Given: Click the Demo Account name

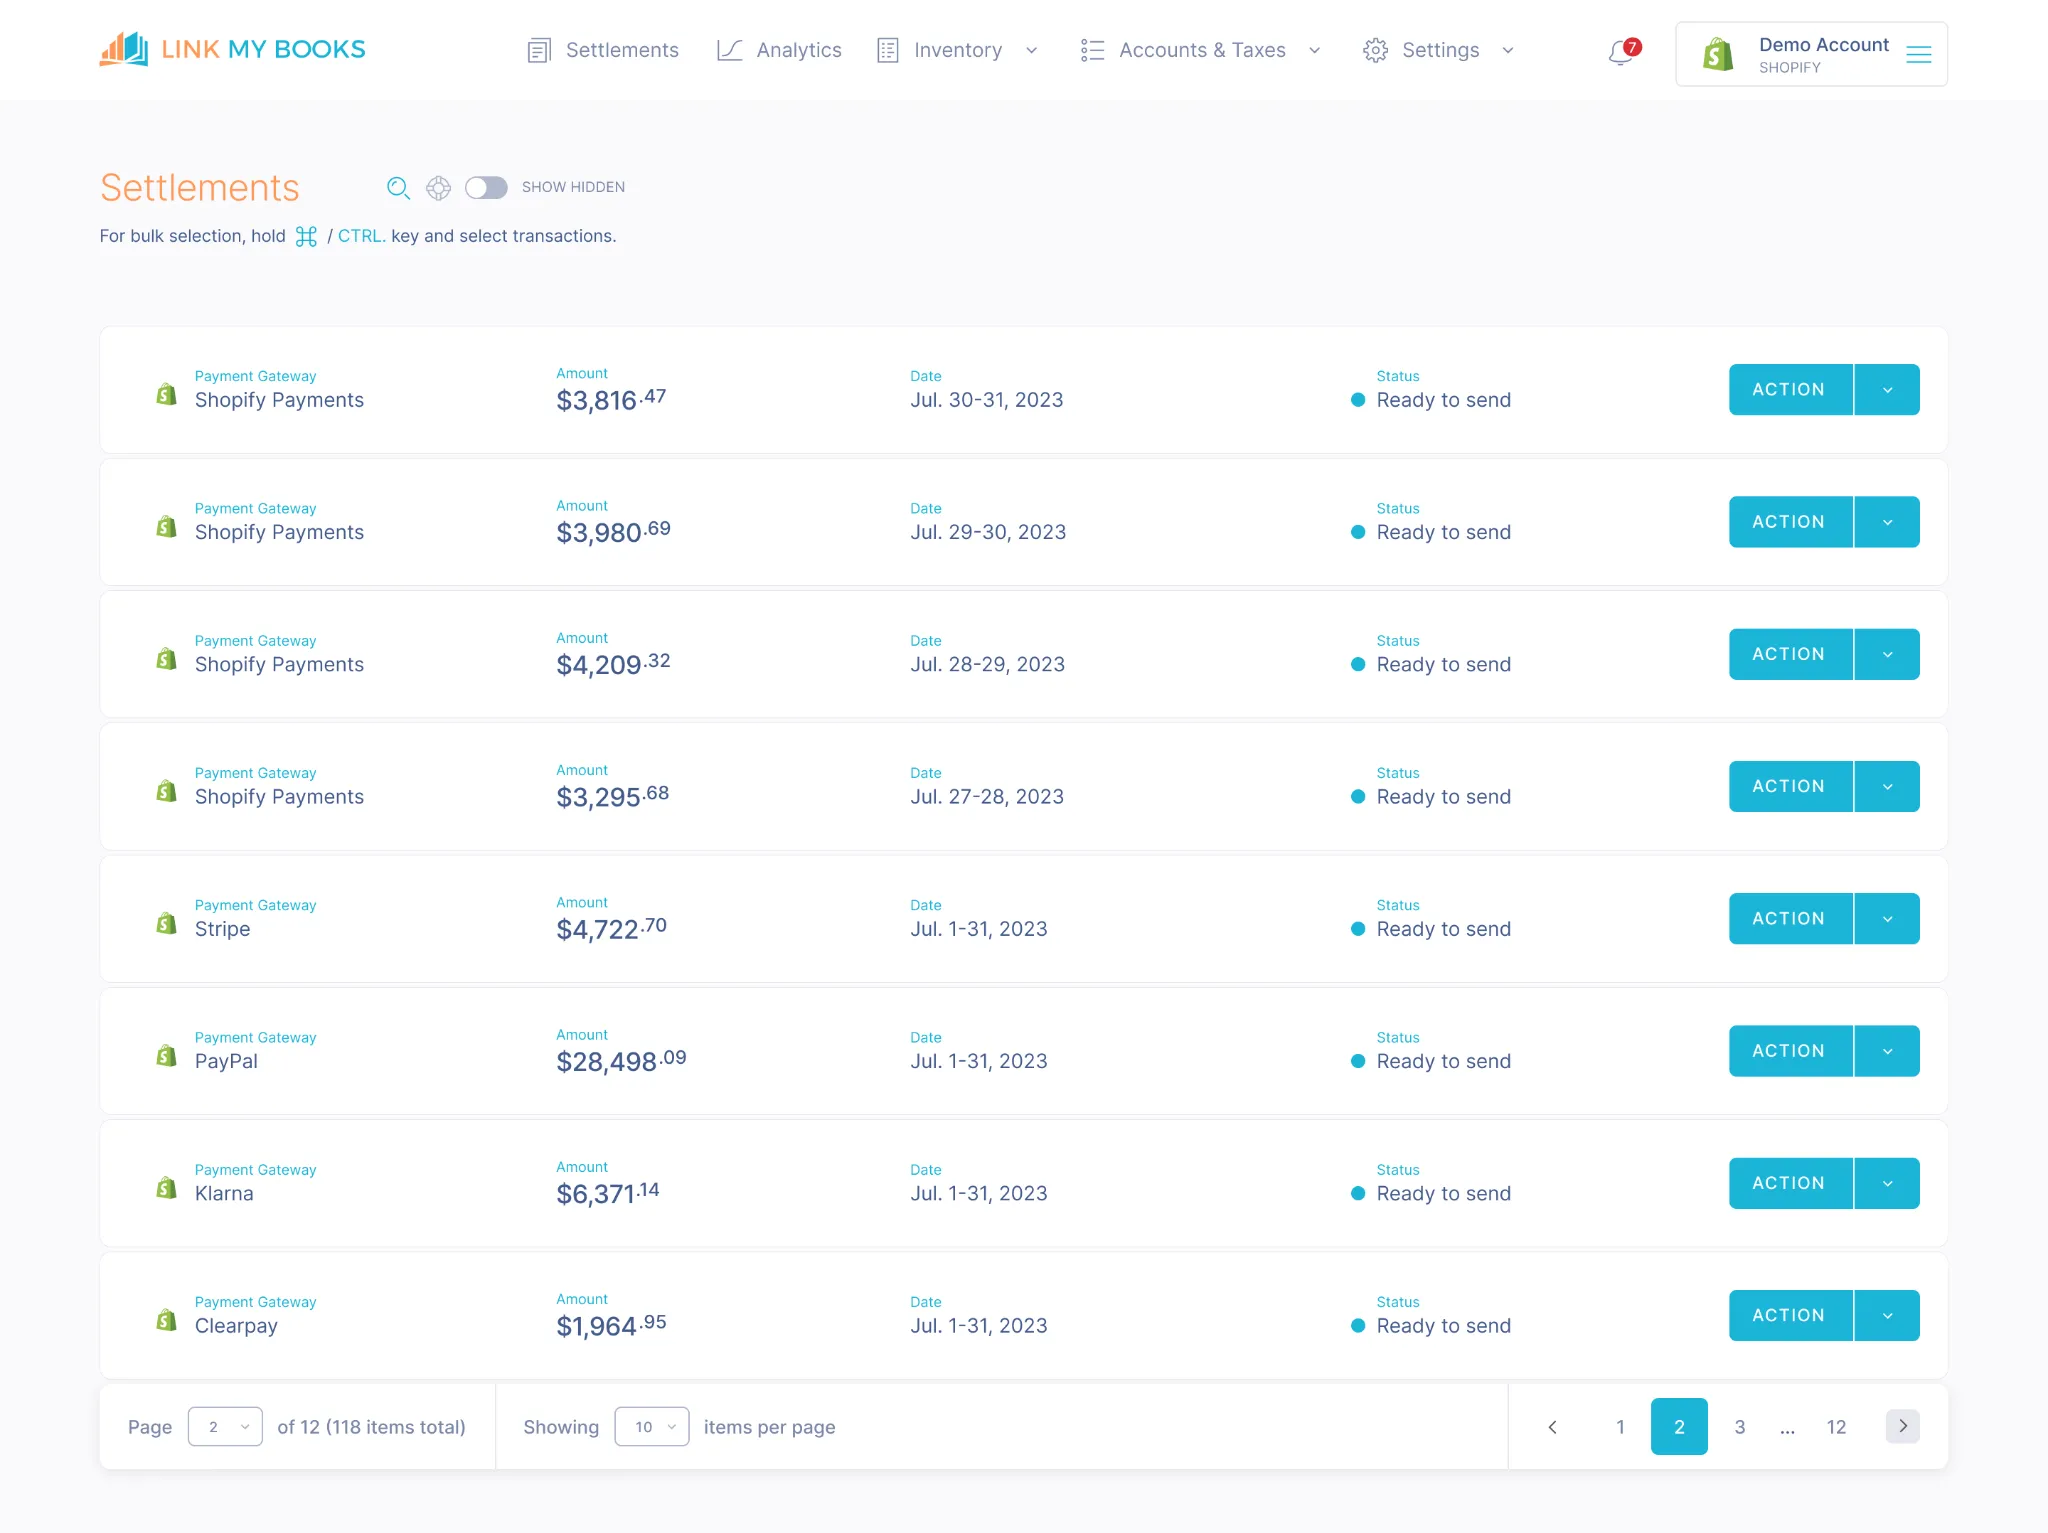Looking at the screenshot, I should (1824, 45).
